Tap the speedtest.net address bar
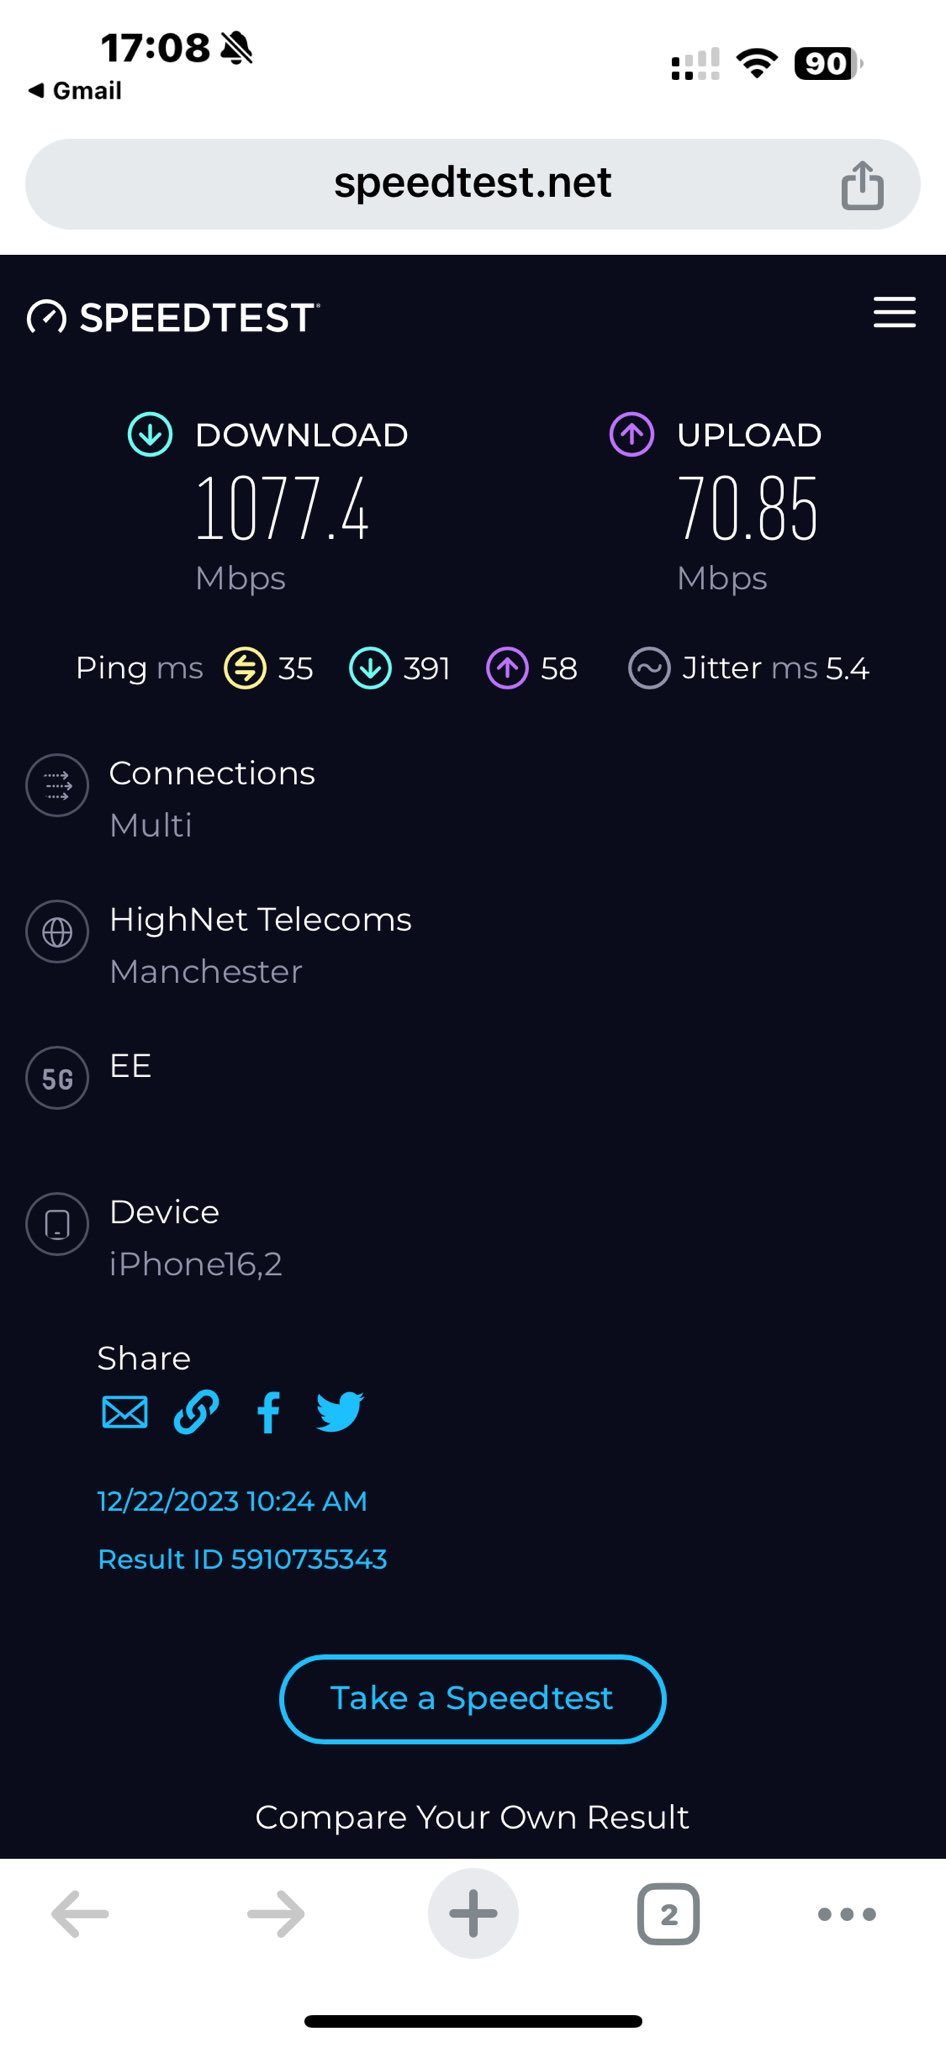 pyautogui.click(x=473, y=184)
